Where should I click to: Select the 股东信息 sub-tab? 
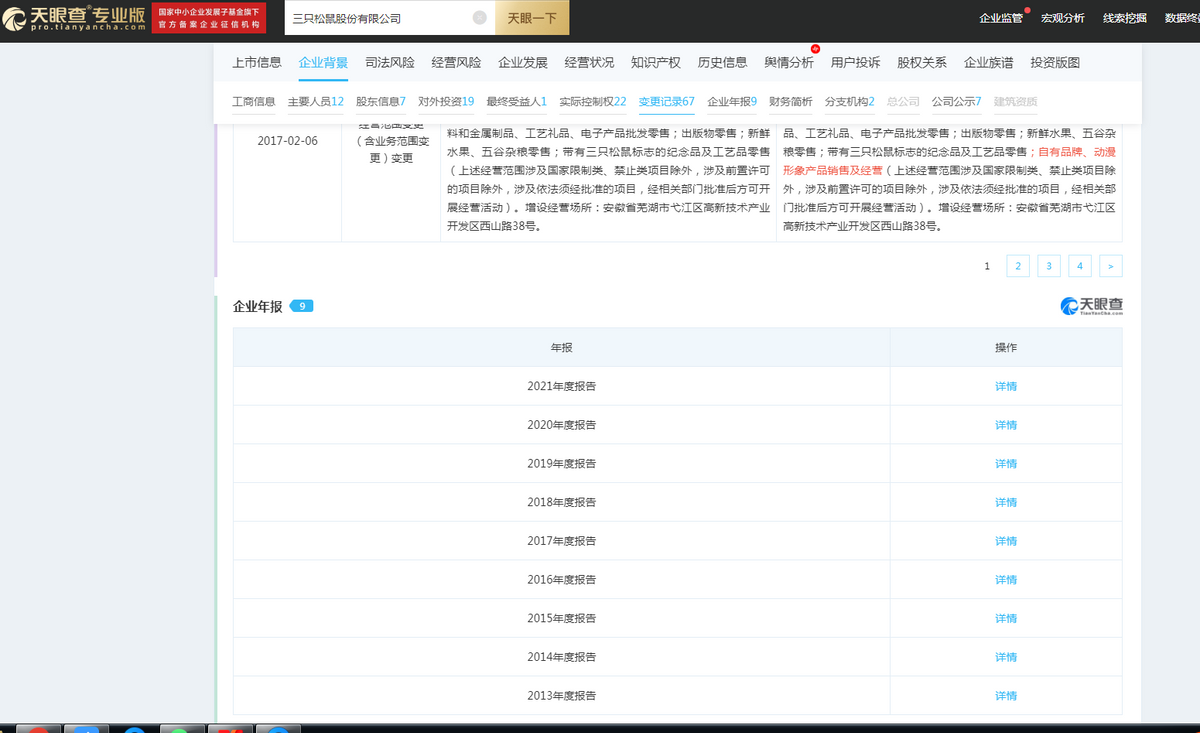point(381,102)
